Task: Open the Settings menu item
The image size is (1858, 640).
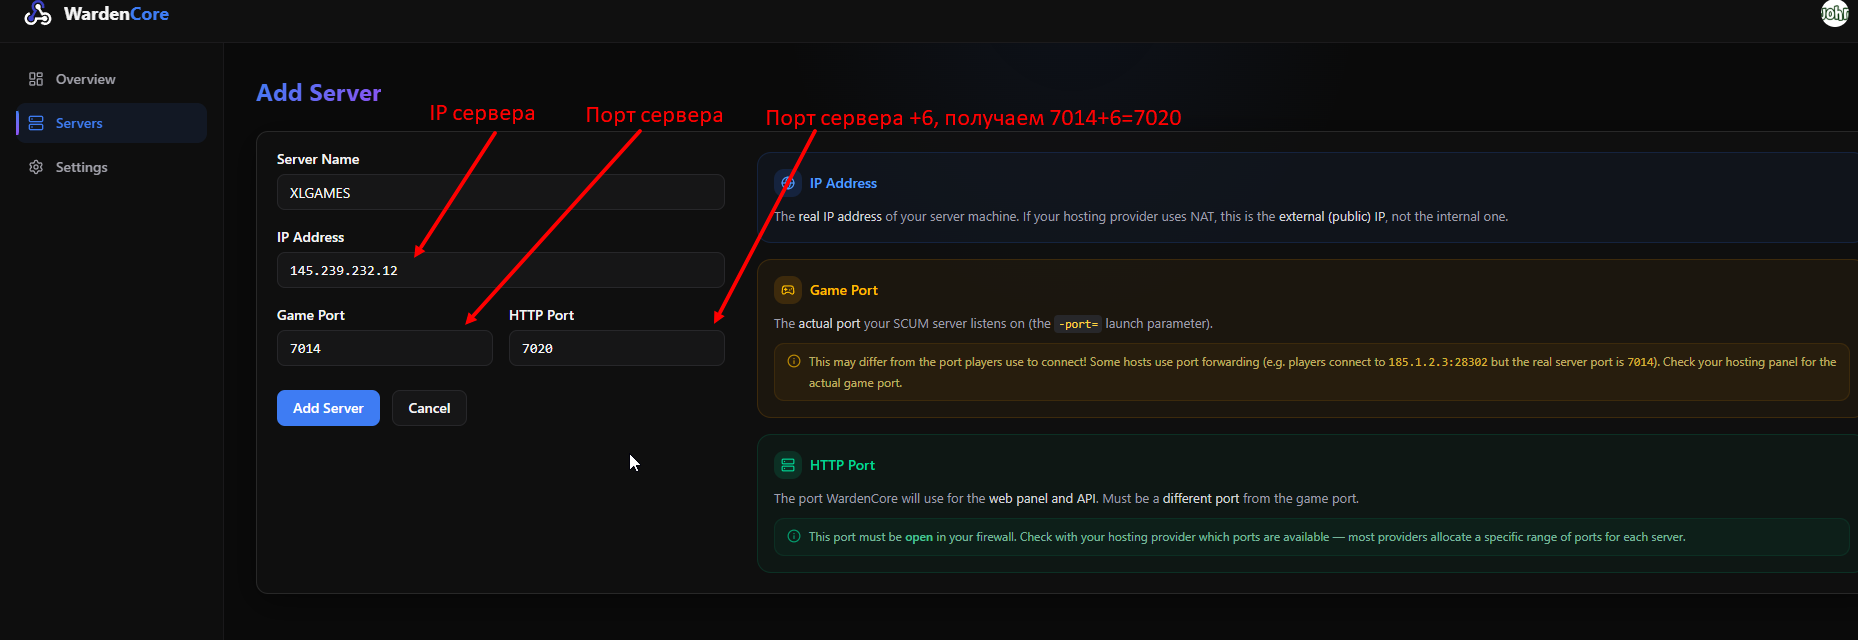Action: [81, 167]
